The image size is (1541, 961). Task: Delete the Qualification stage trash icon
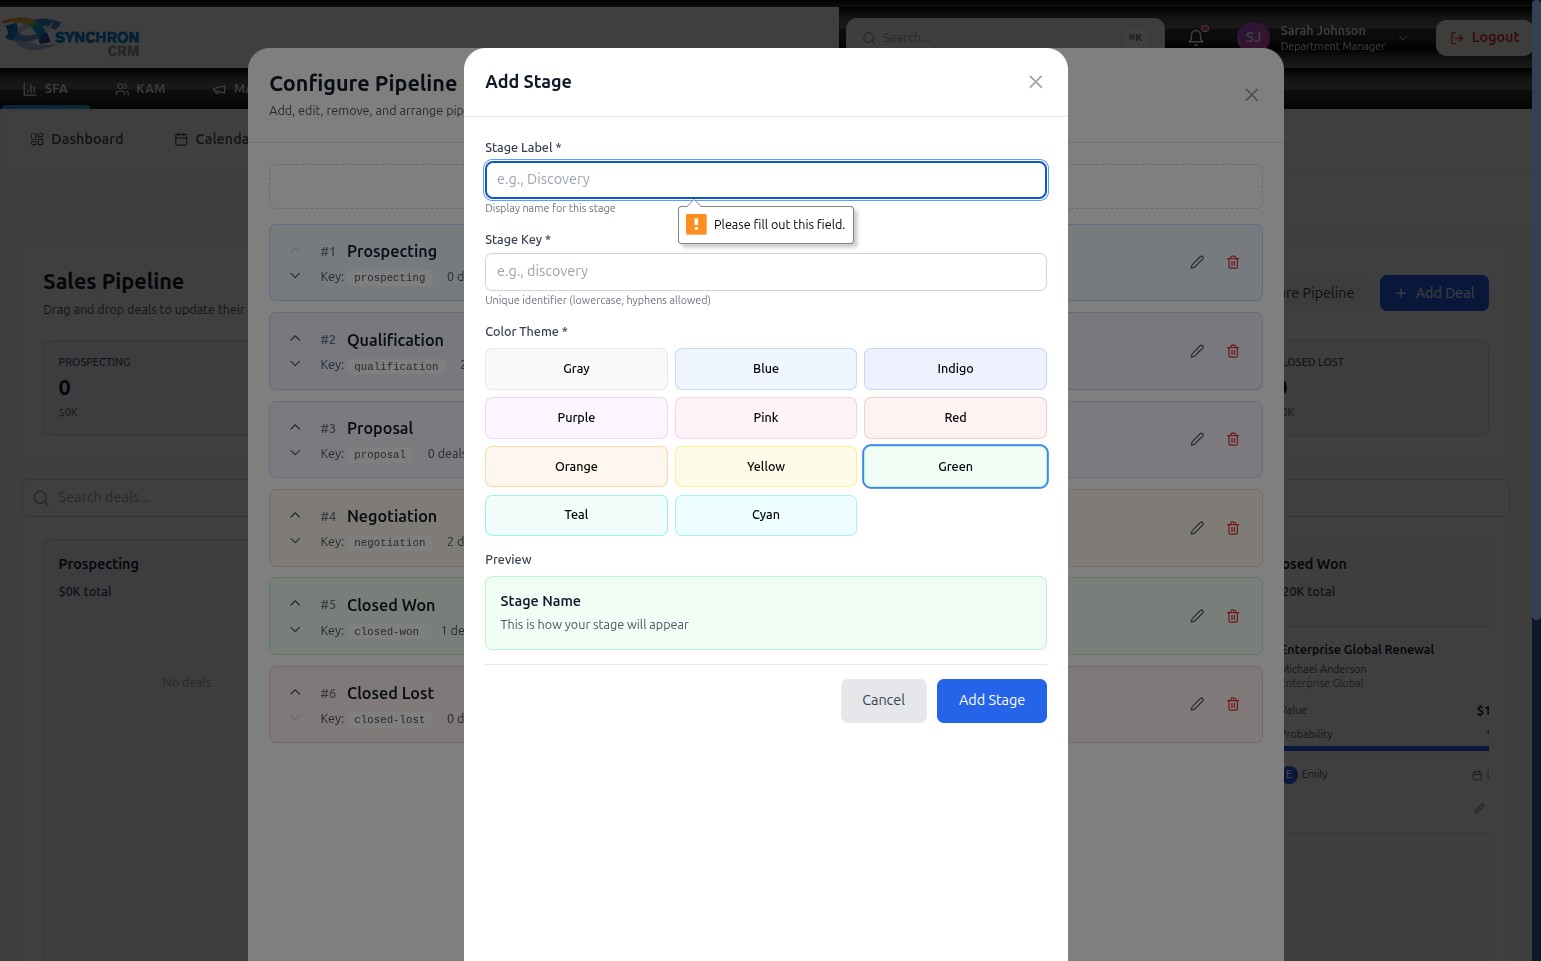point(1233,351)
